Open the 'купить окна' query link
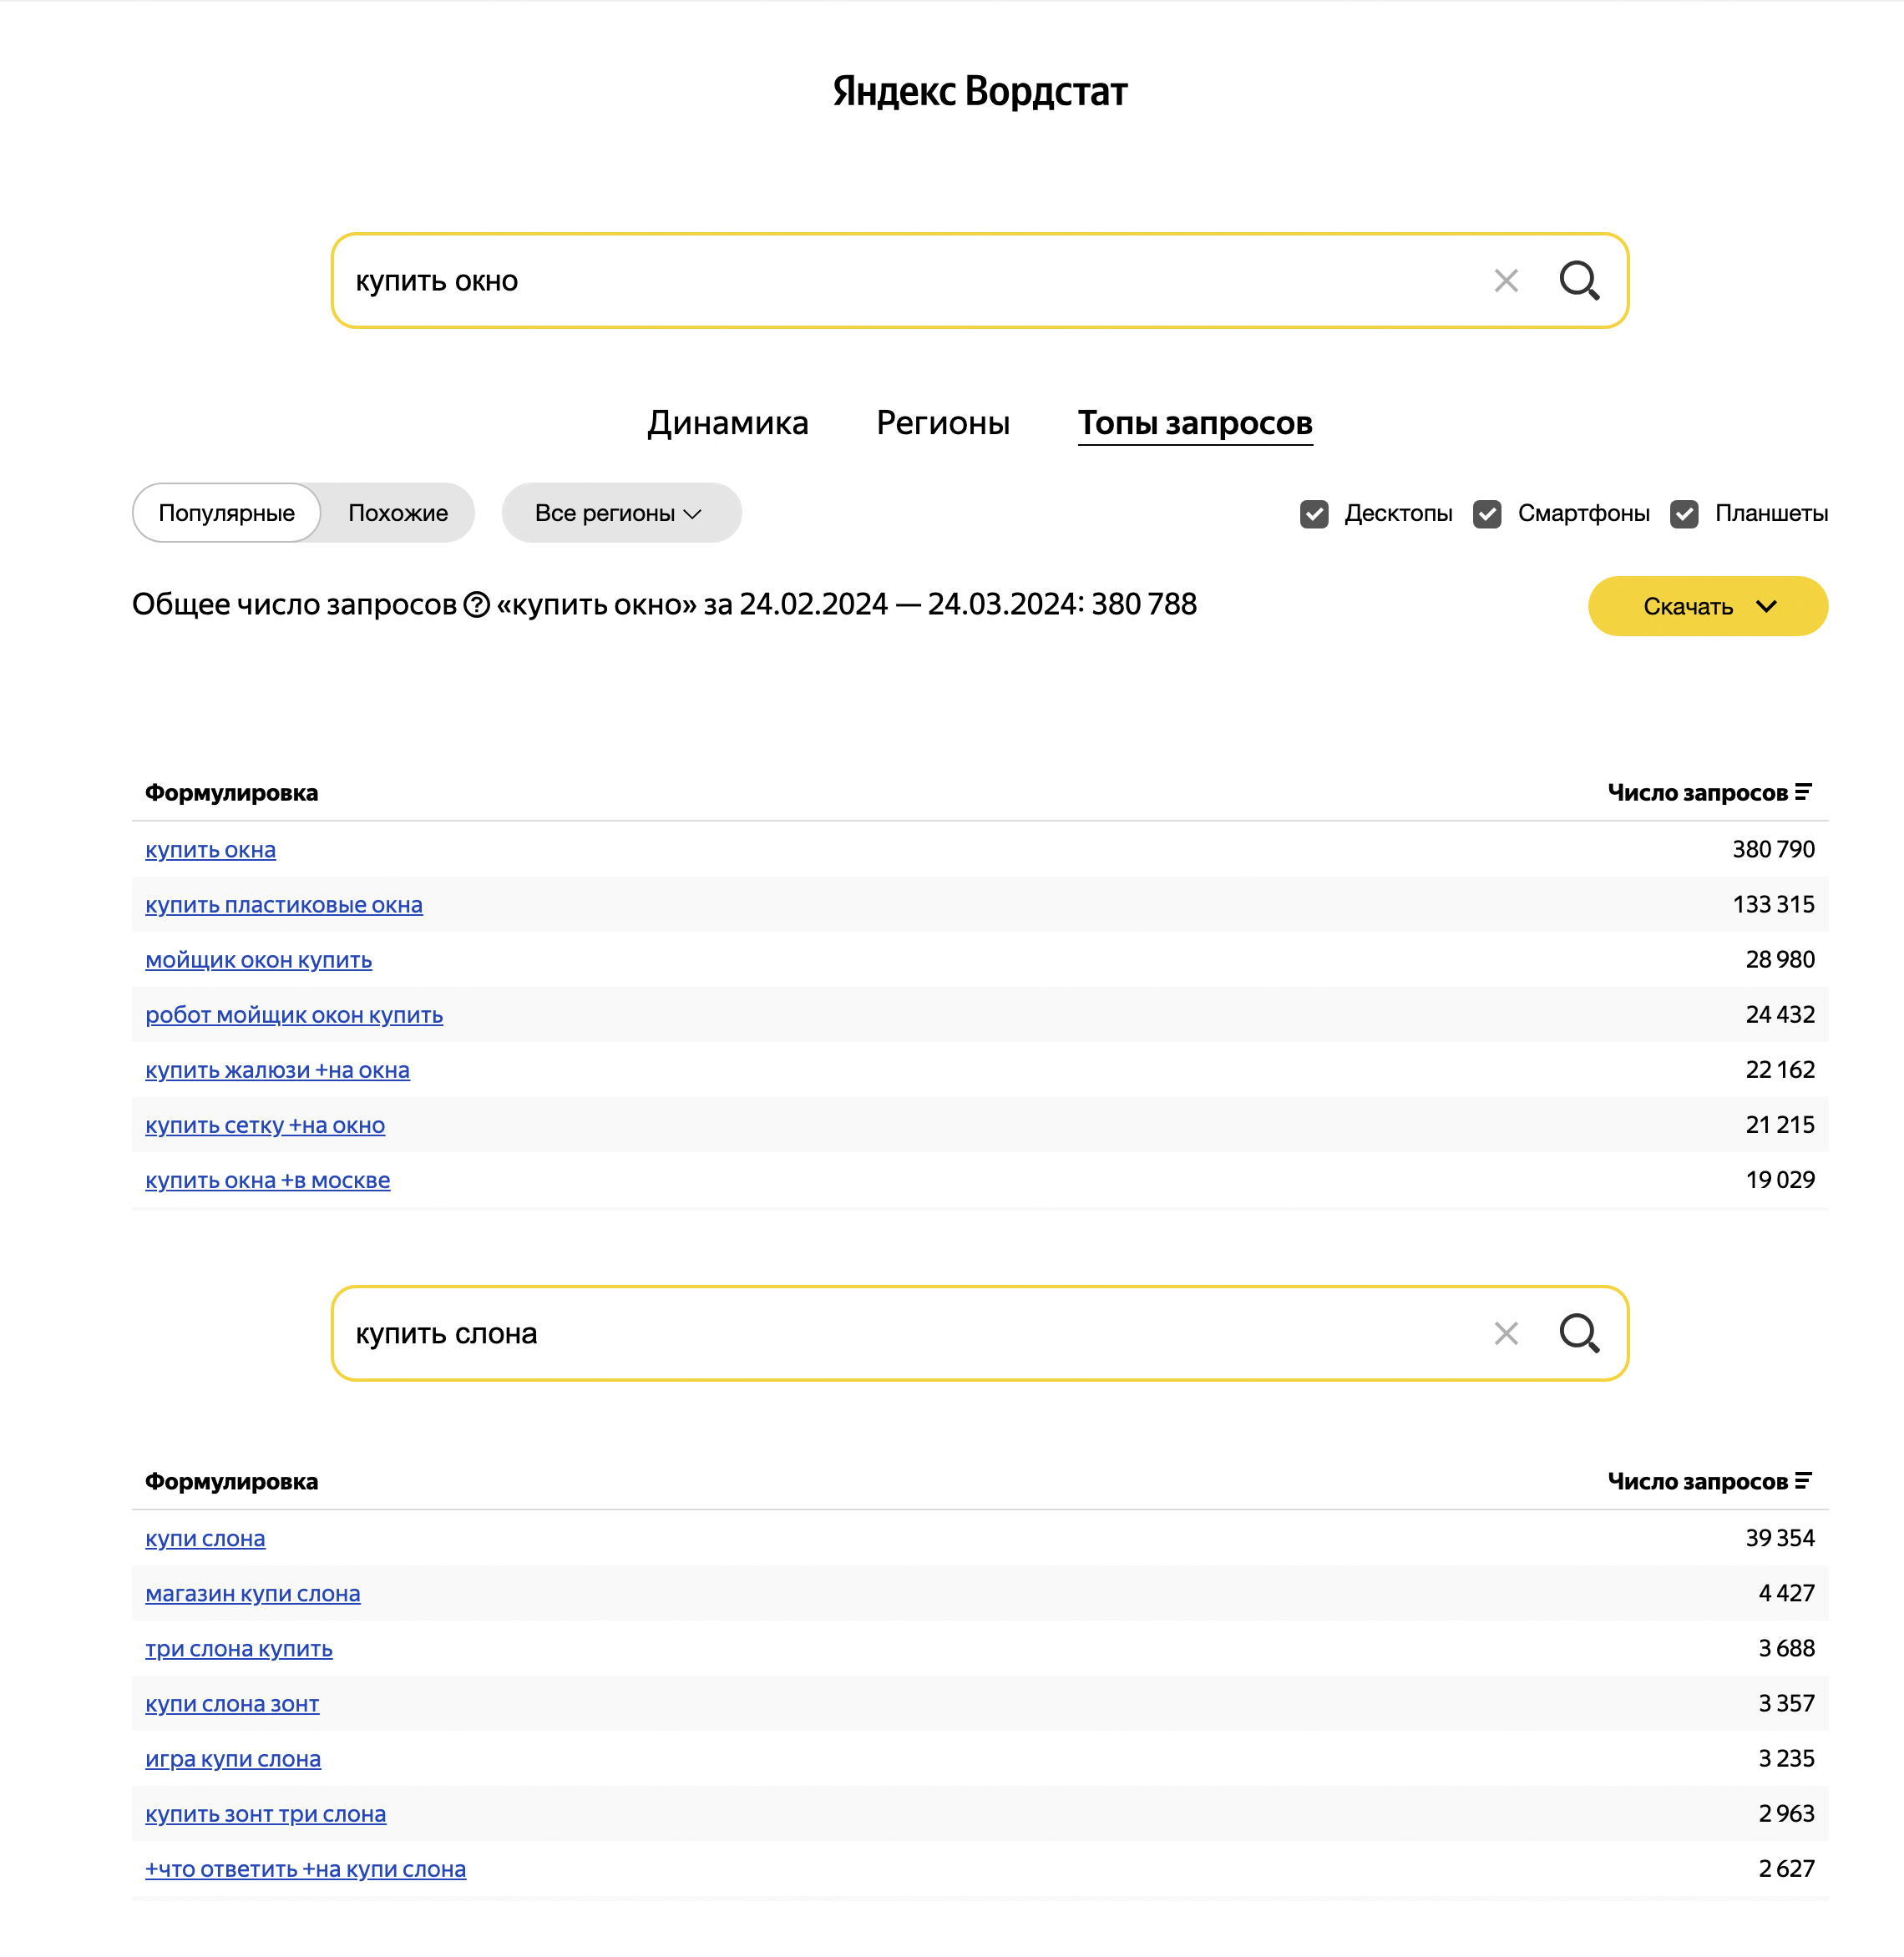This screenshot has height=1957, width=1904. point(210,850)
